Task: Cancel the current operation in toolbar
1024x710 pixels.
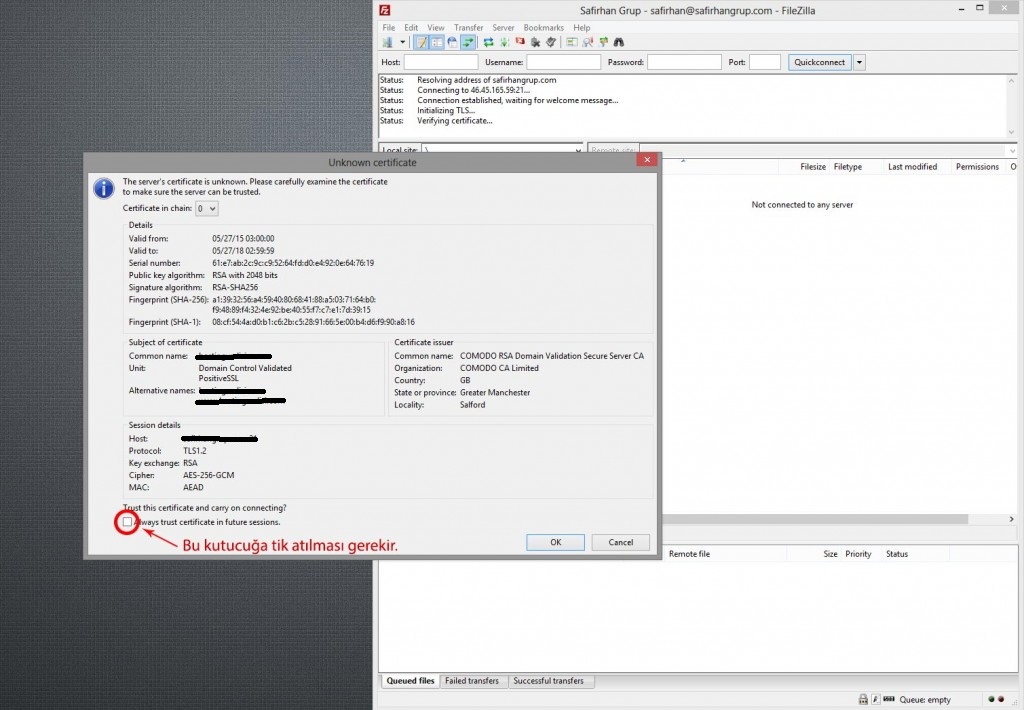Action: point(520,42)
